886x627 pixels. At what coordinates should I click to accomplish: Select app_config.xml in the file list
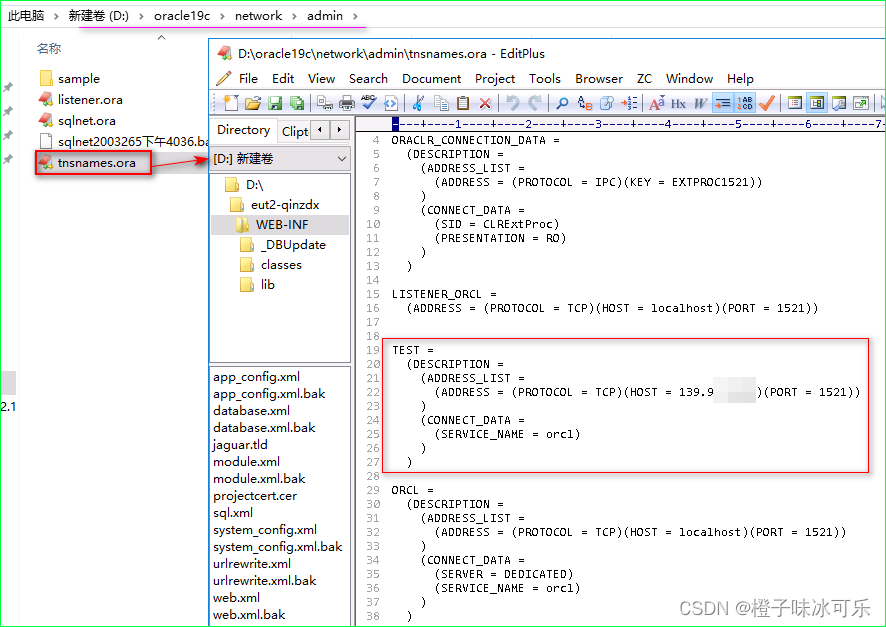[x=257, y=377]
